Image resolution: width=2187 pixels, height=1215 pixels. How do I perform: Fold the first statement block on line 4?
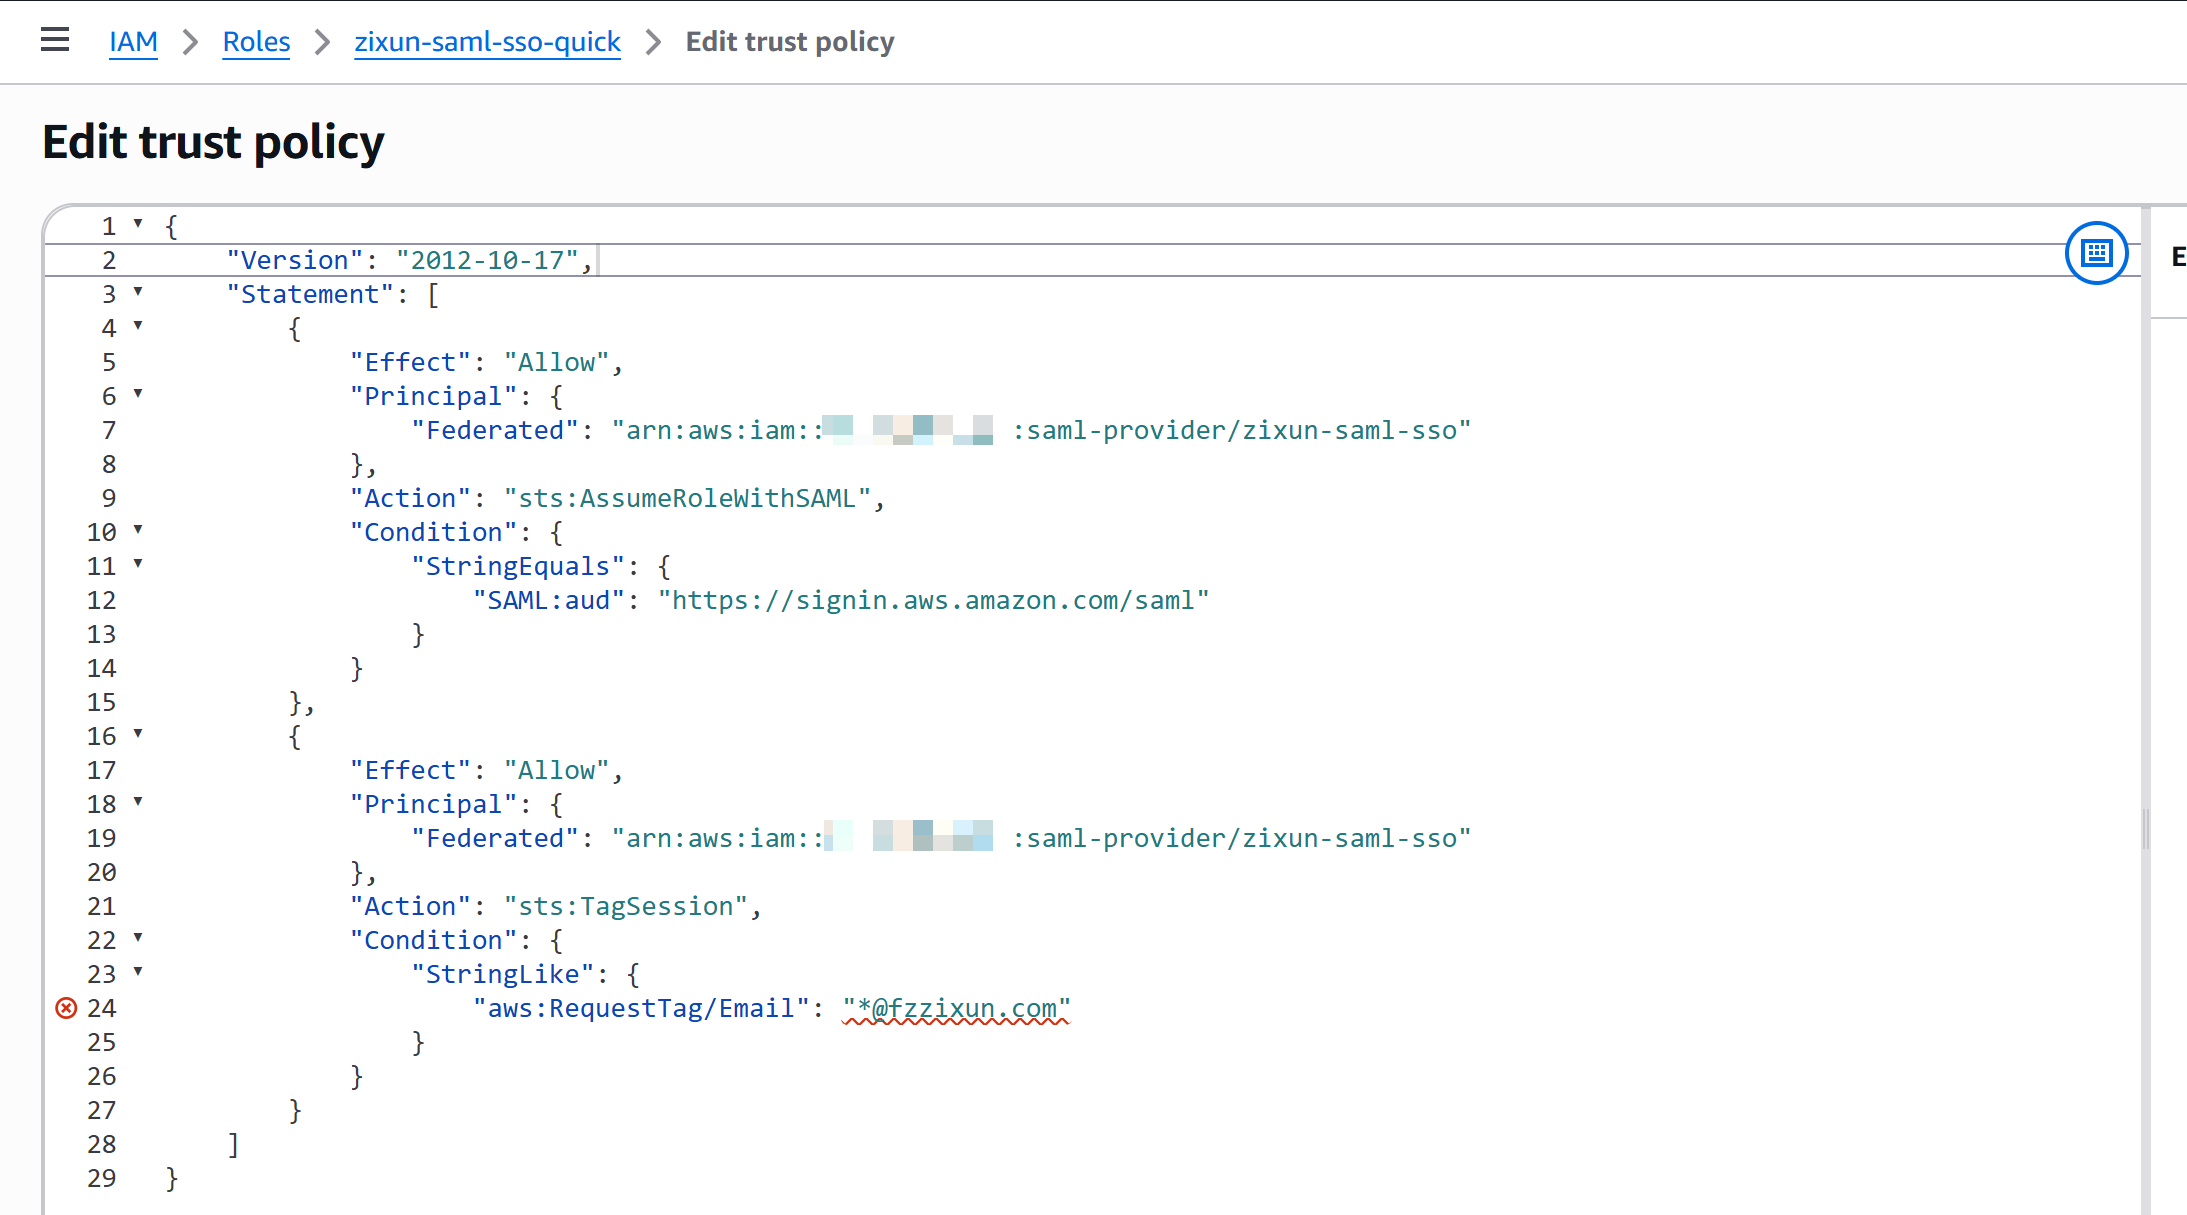138,326
